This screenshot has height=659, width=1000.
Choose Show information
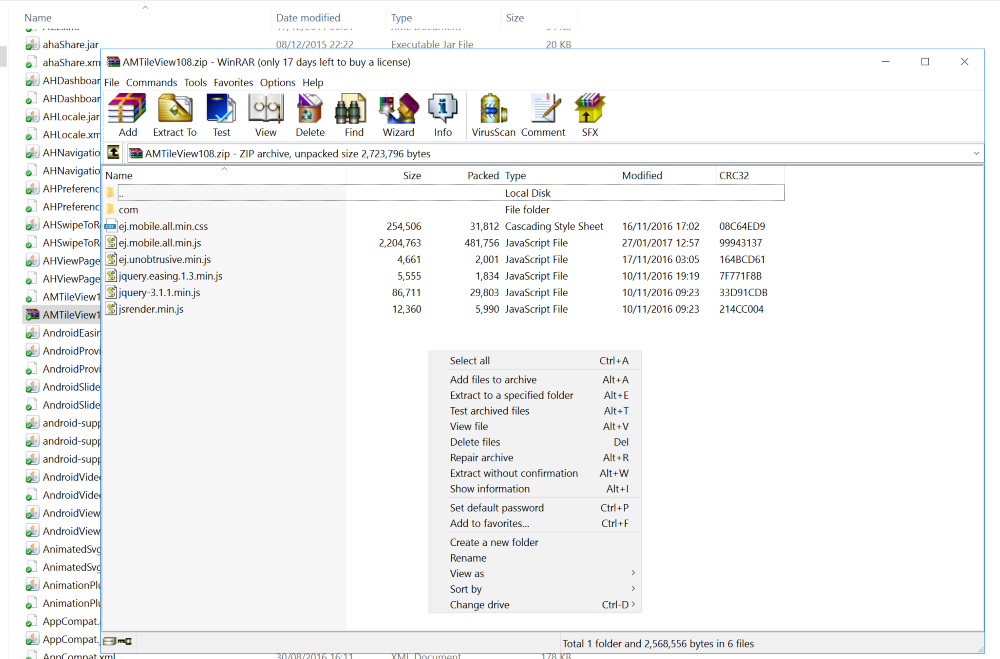[x=534, y=489]
